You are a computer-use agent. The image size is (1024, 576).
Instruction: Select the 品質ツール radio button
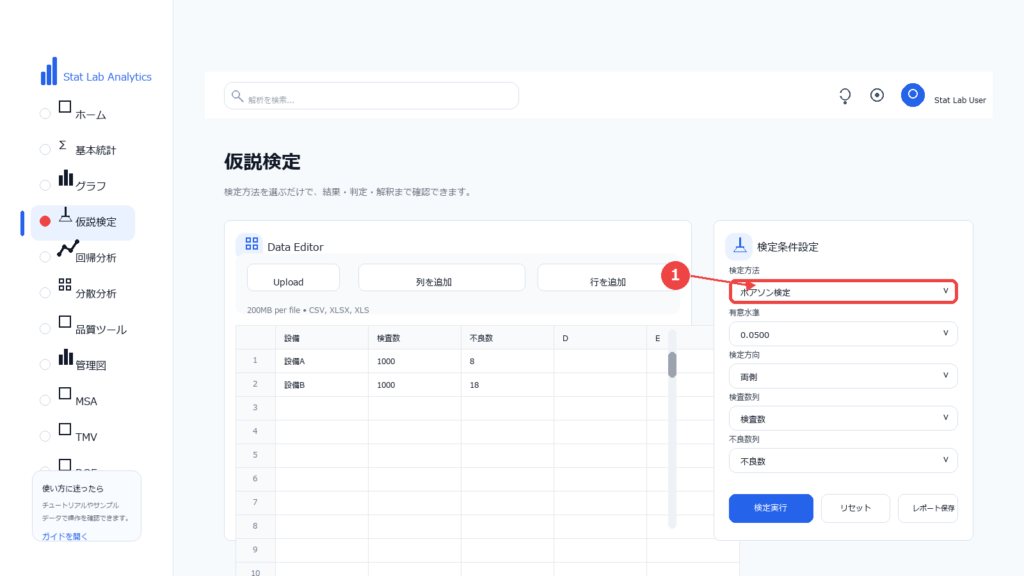pyautogui.click(x=45, y=329)
